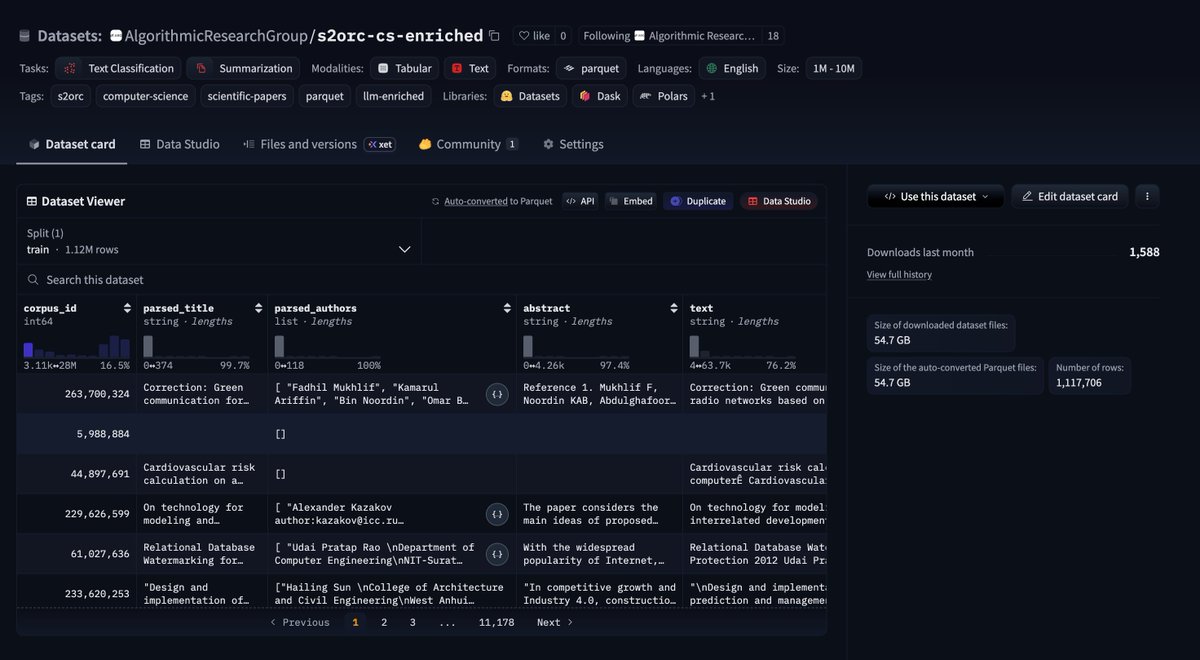Select the 263,700,324 corpus_id cell
Image resolution: width=1200 pixels, height=660 pixels.
click(x=76, y=394)
